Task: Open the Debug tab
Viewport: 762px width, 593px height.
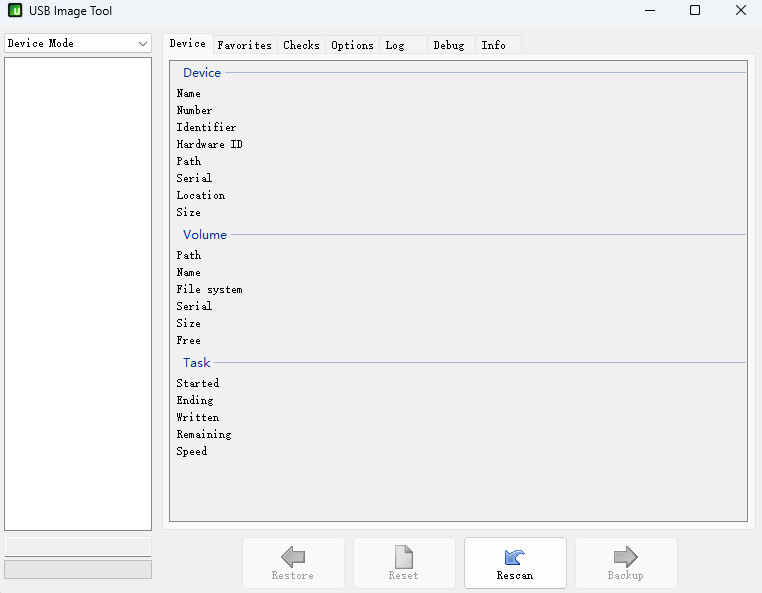Action: coord(451,45)
